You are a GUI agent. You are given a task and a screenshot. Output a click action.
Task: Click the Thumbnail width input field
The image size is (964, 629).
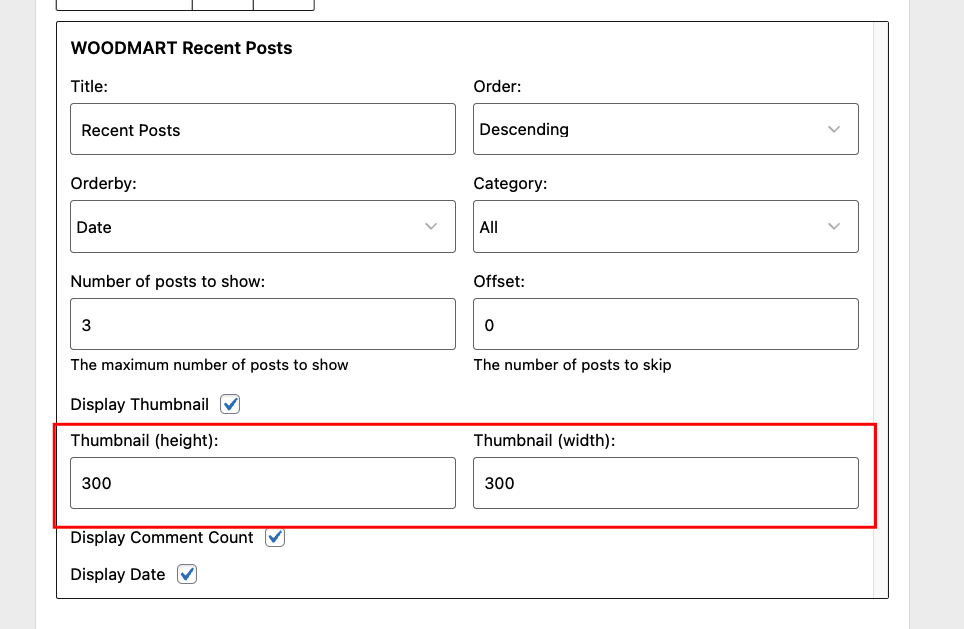666,483
